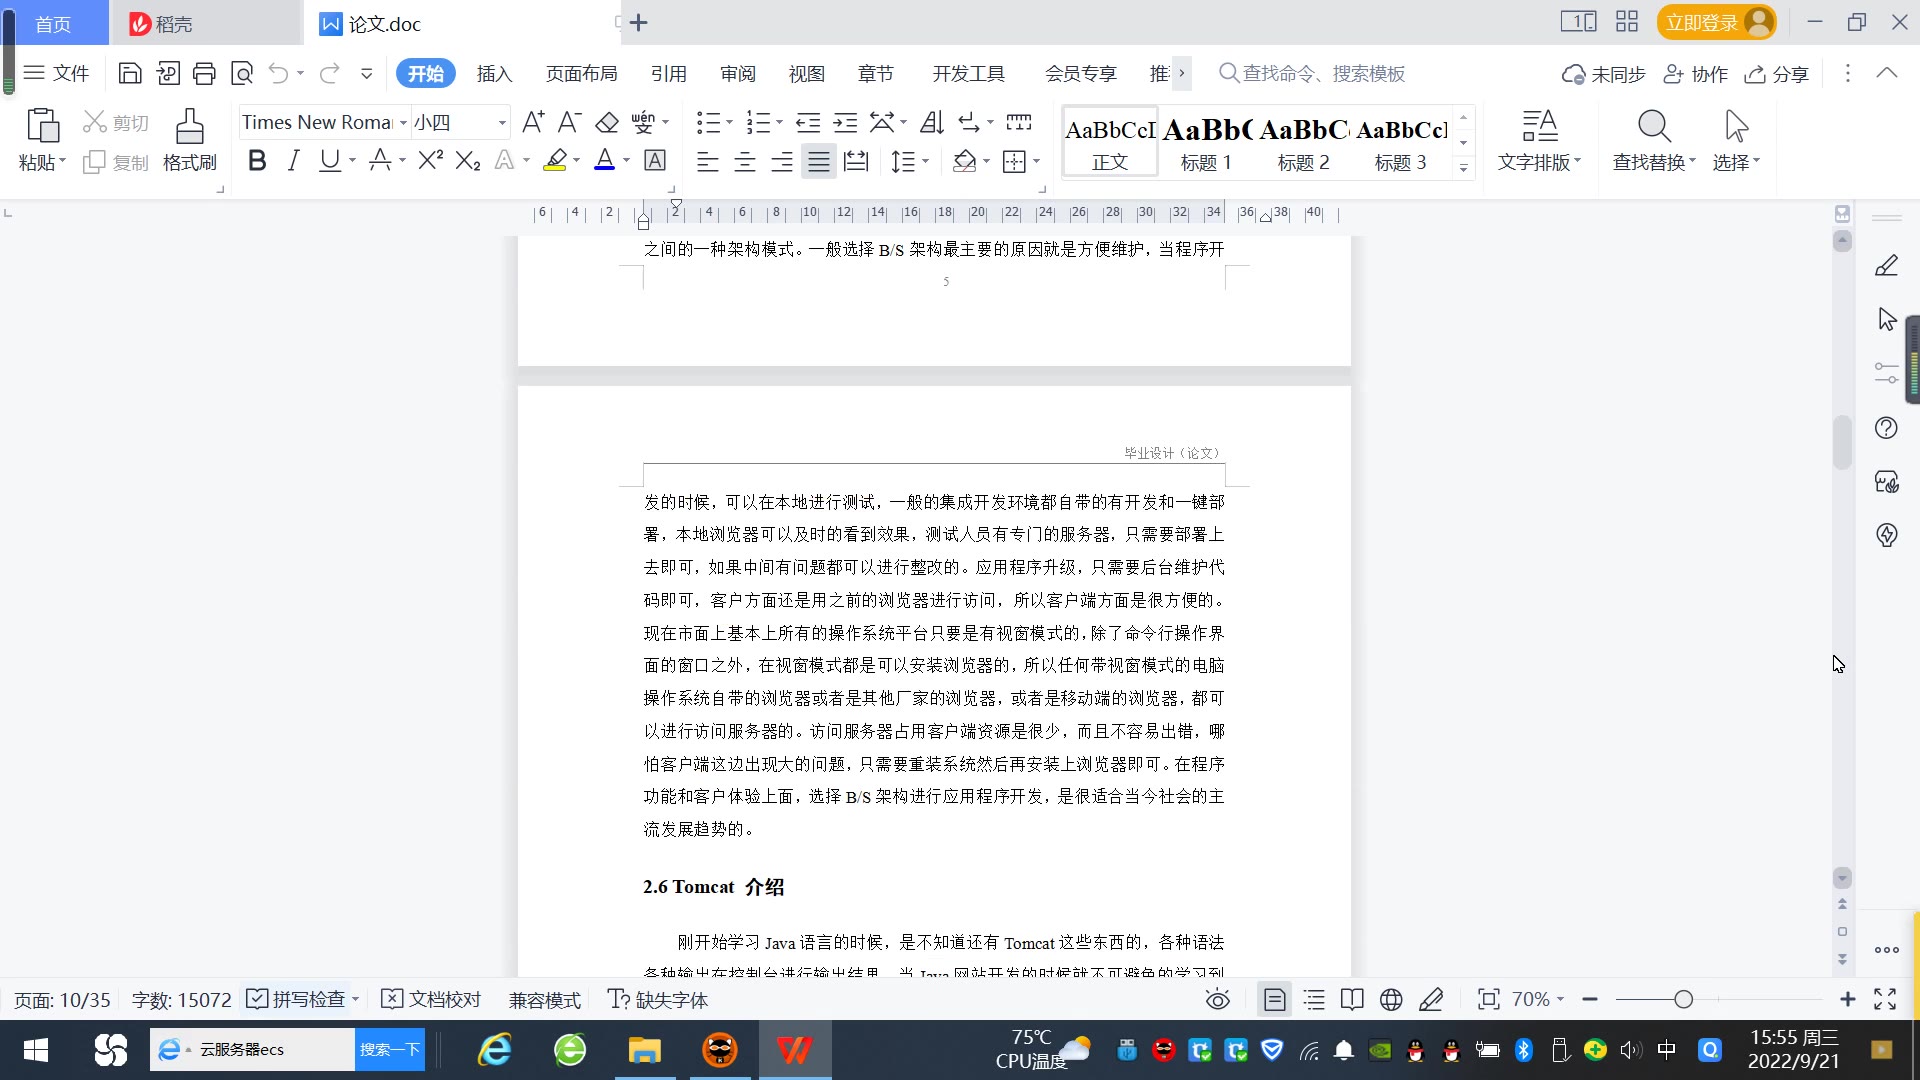
Task: Select the Format Painter (格式刷) tool
Action: [190, 140]
